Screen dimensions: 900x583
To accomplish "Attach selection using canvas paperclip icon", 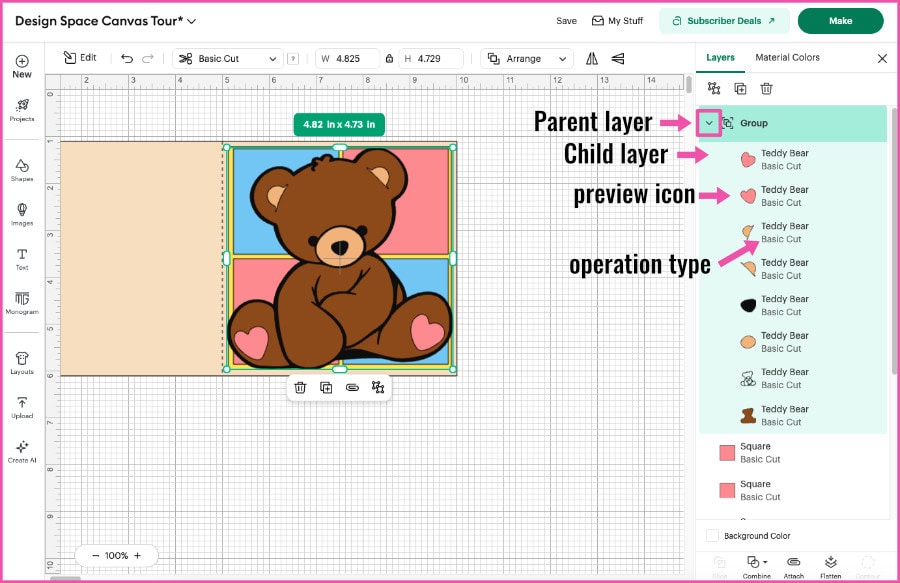I will click(x=352, y=388).
